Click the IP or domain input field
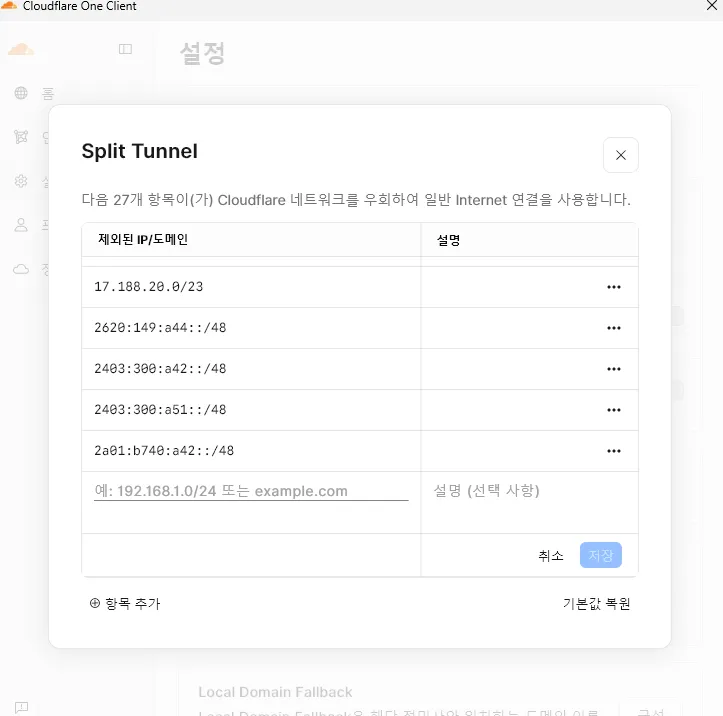723x716 pixels. click(x=251, y=491)
